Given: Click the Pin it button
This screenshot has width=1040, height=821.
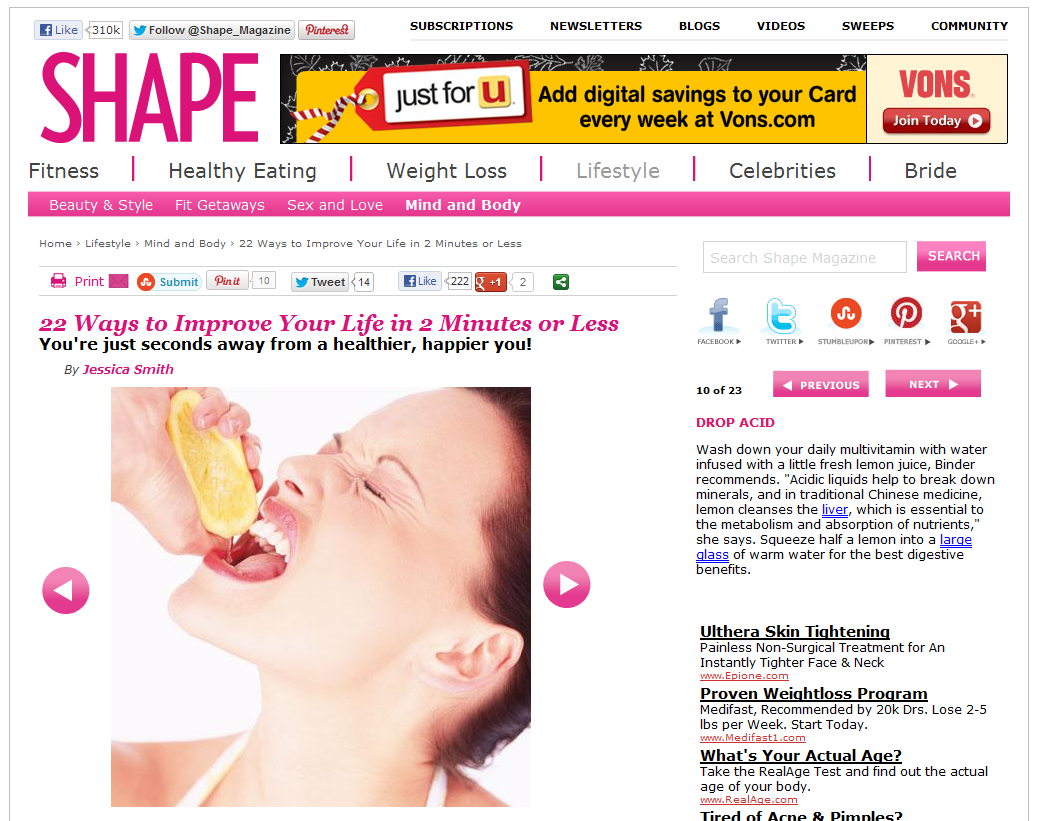Looking at the screenshot, I should pos(228,281).
